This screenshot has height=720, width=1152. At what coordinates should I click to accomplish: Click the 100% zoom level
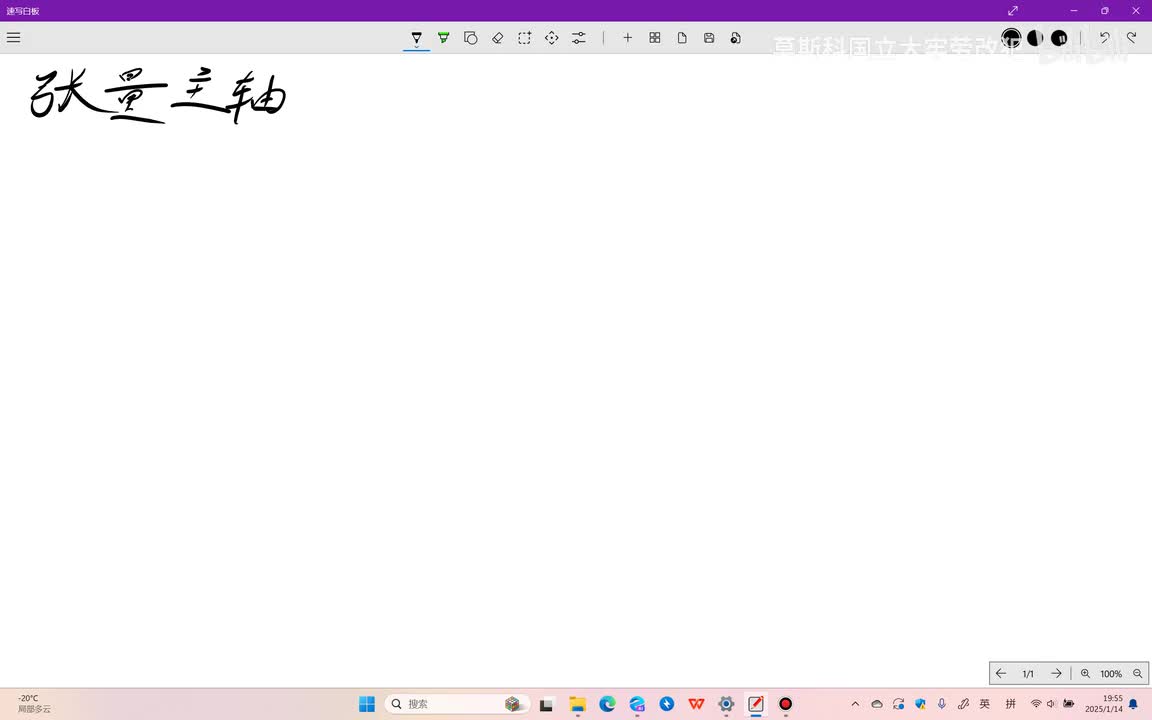pos(1111,674)
